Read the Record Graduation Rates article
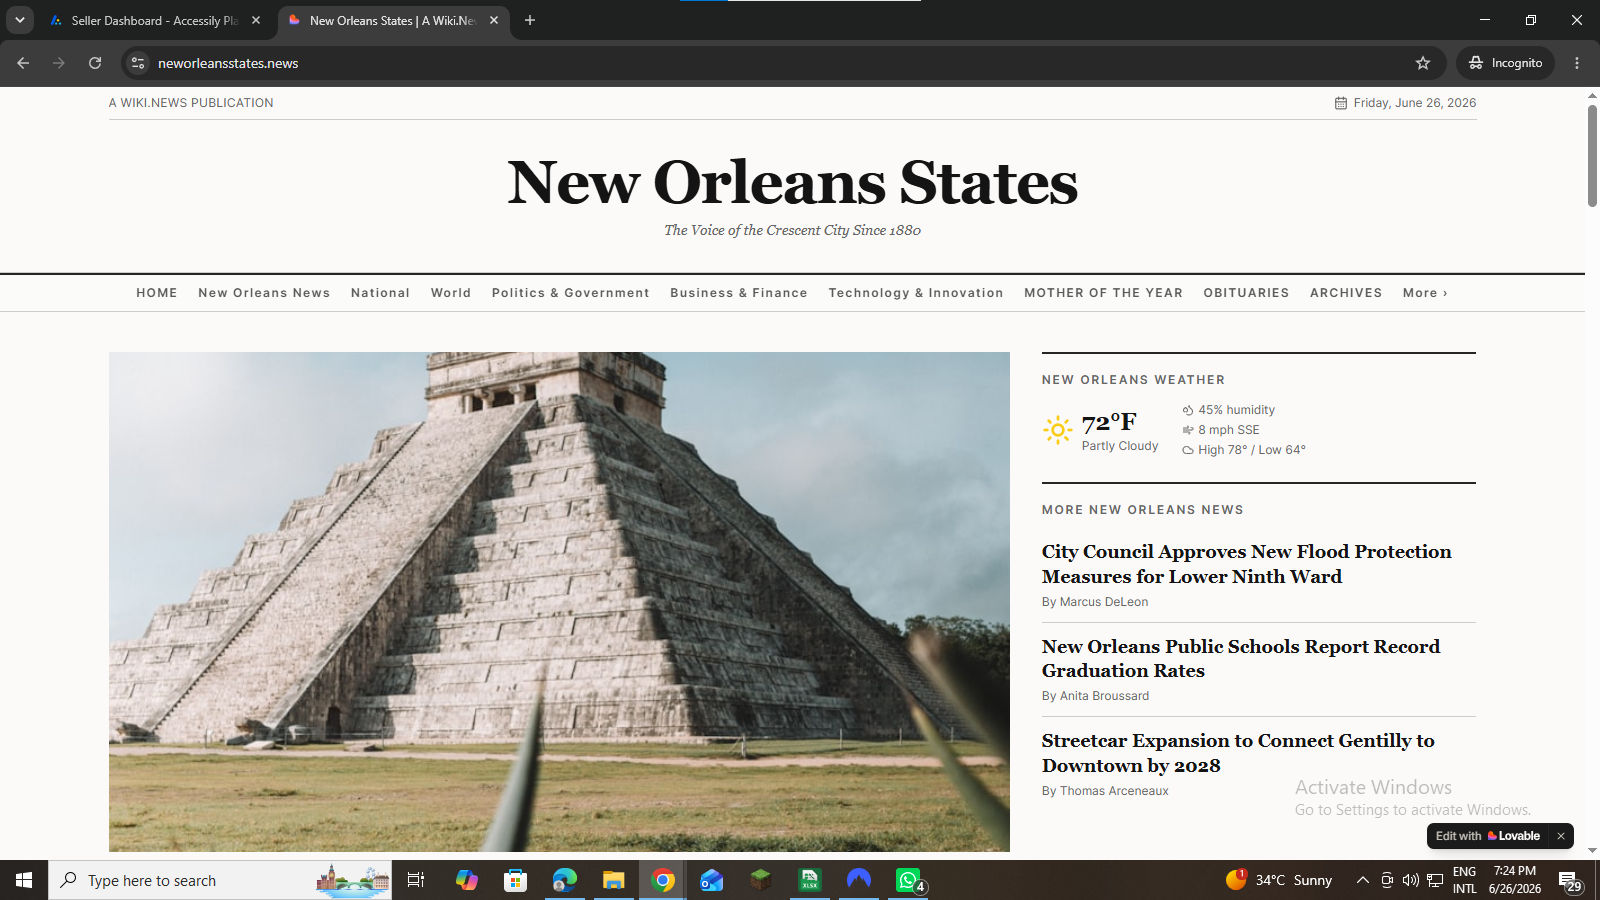 1241,659
